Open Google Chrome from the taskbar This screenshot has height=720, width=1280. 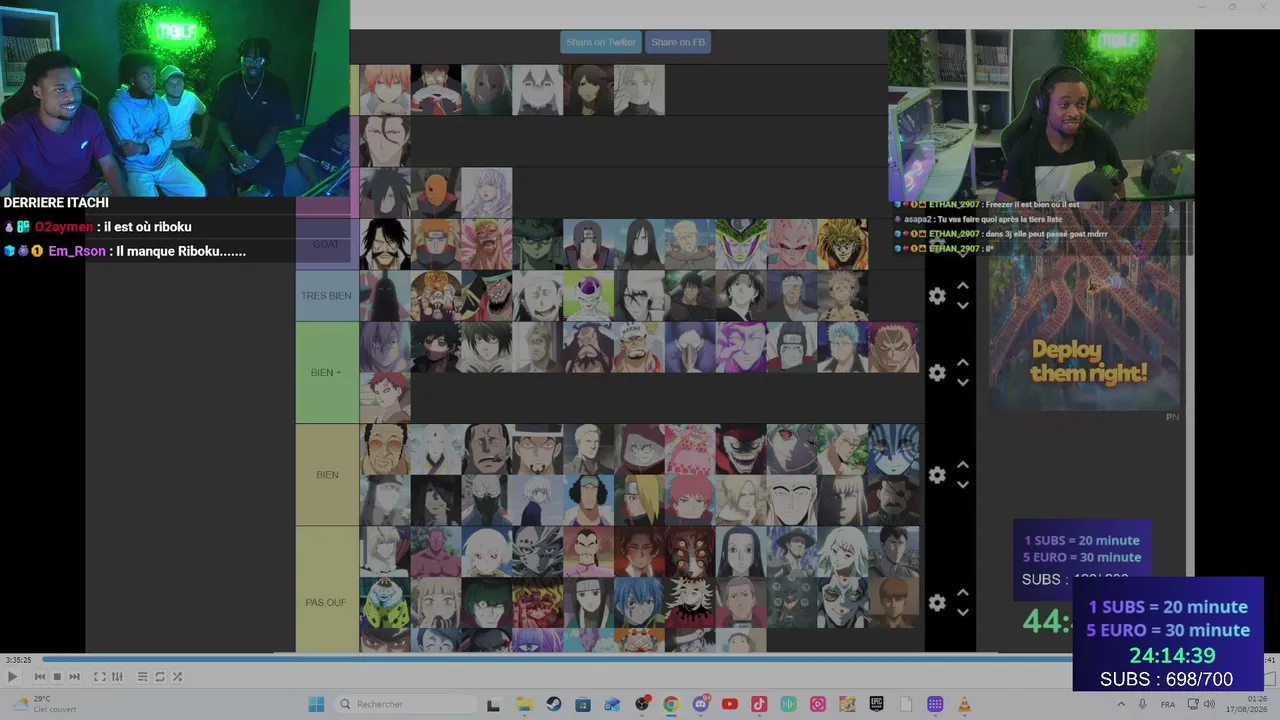click(x=670, y=704)
